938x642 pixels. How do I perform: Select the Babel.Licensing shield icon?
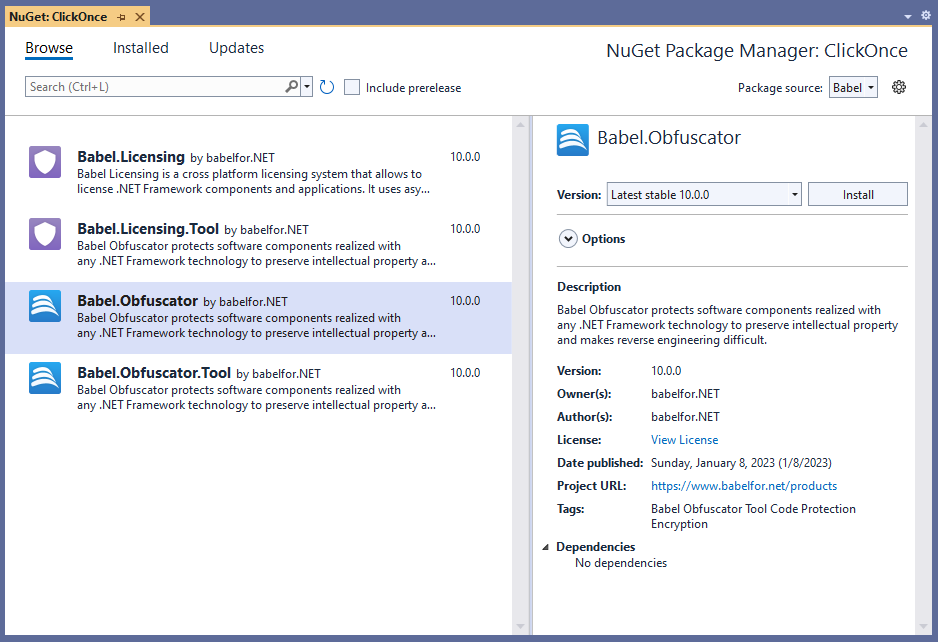[x=45, y=162]
